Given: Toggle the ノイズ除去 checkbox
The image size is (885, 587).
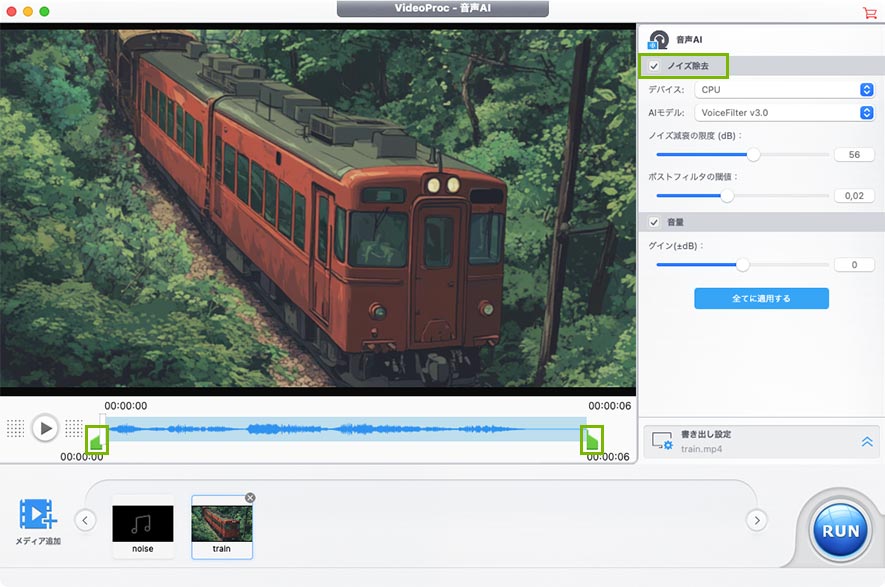Looking at the screenshot, I should click(x=654, y=66).
